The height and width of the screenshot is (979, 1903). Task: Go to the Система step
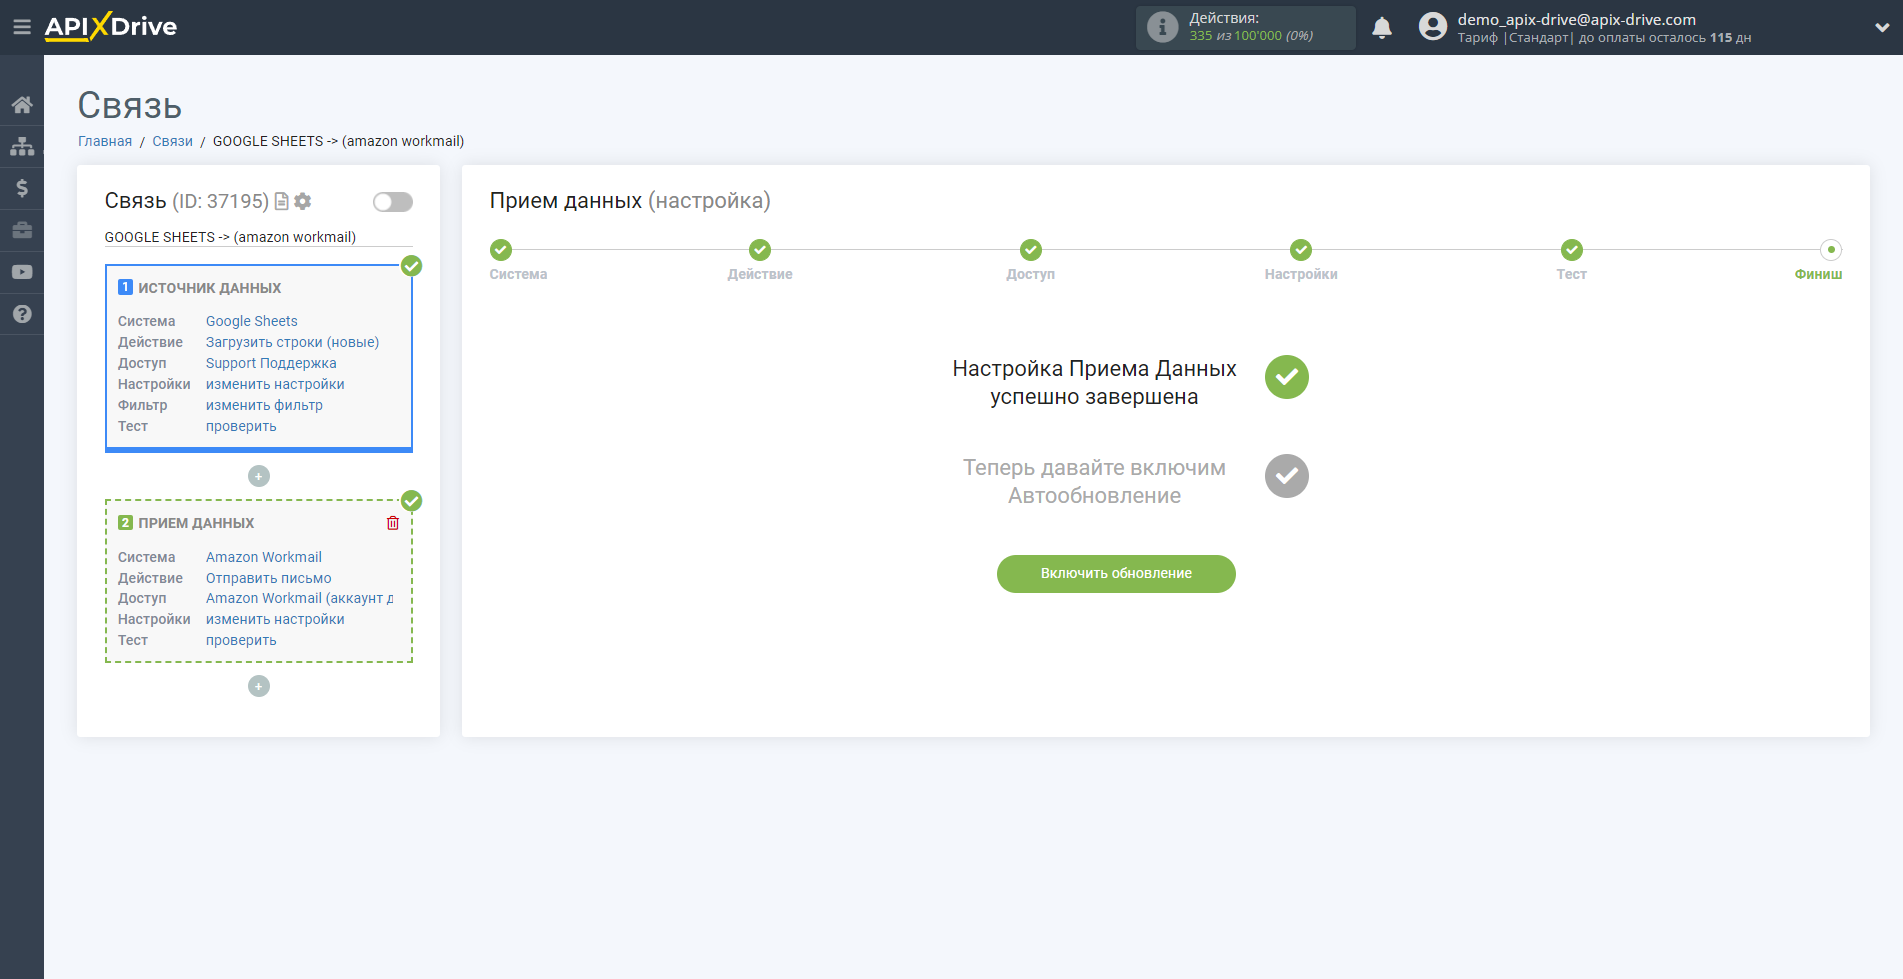coord(501,250)
